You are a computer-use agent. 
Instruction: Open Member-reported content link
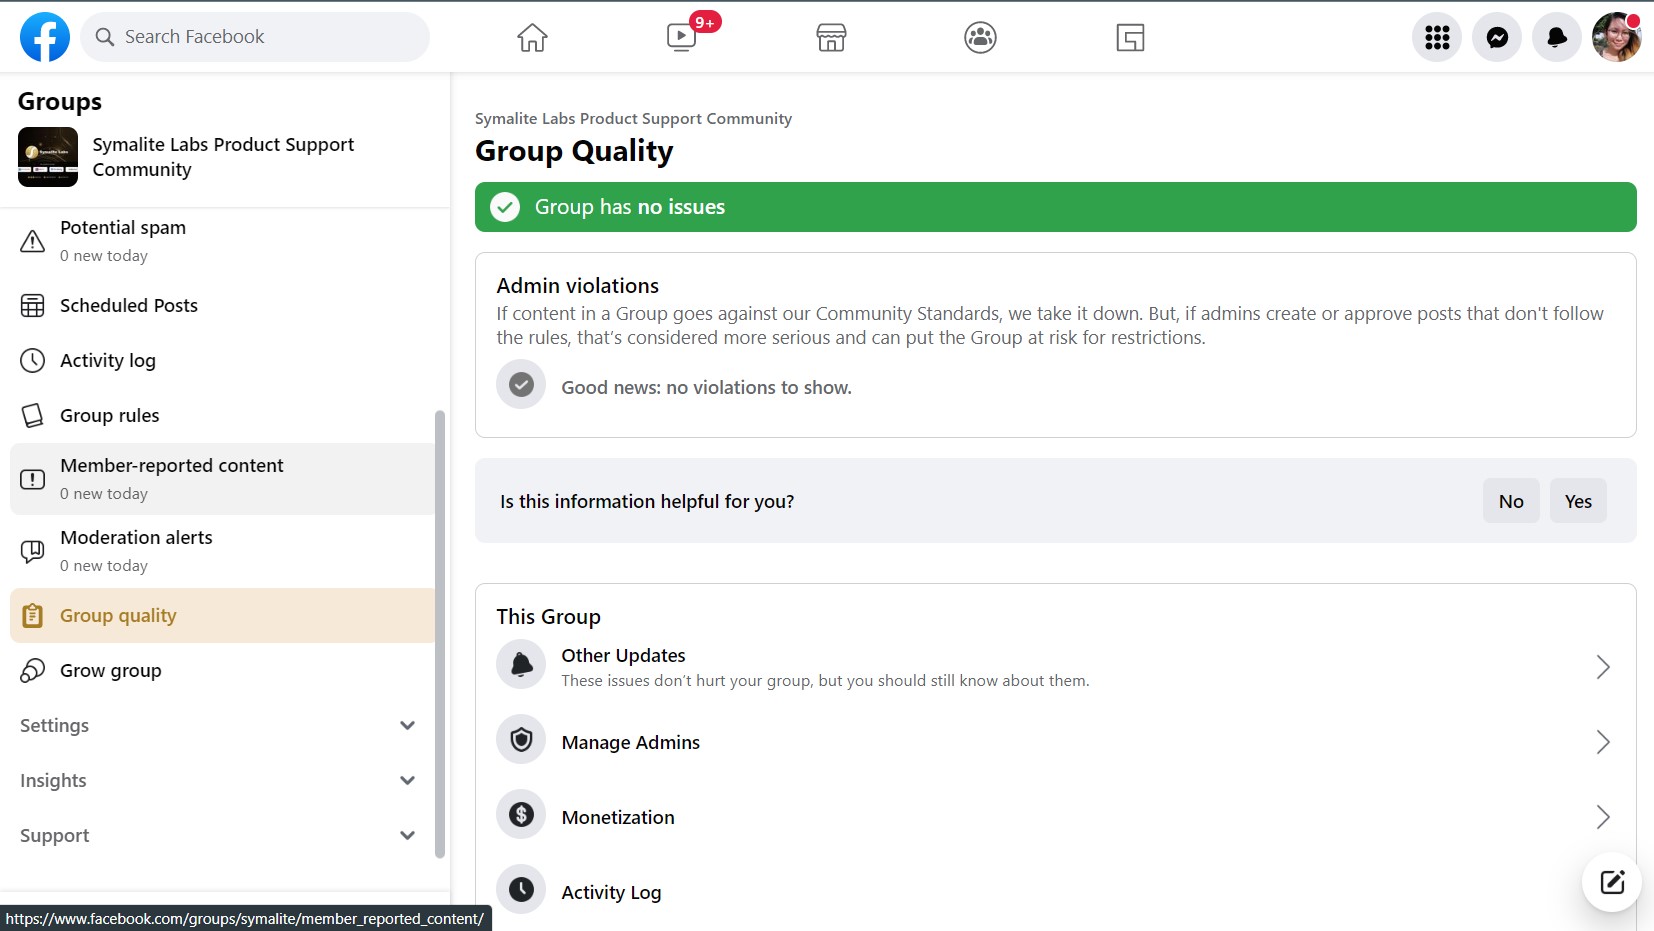pyautogui.click(x=171, y=478)
